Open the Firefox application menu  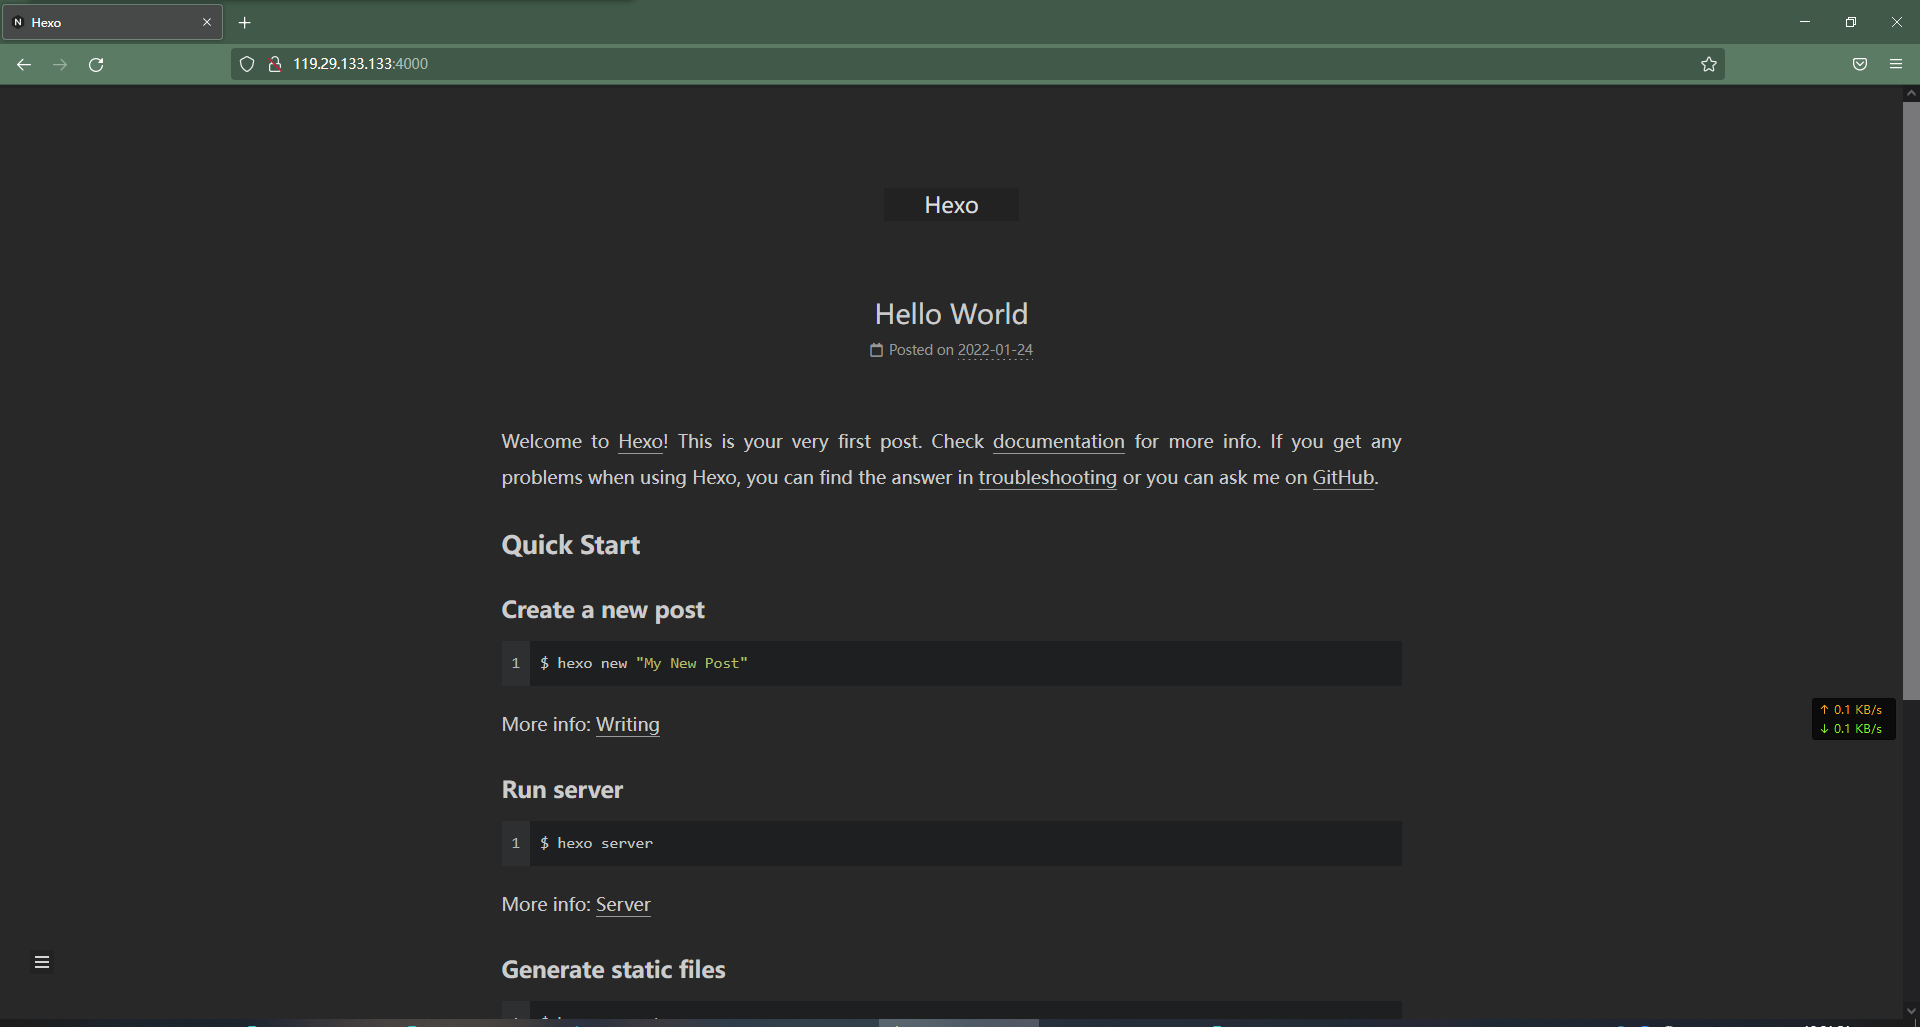click(1896, 64)
